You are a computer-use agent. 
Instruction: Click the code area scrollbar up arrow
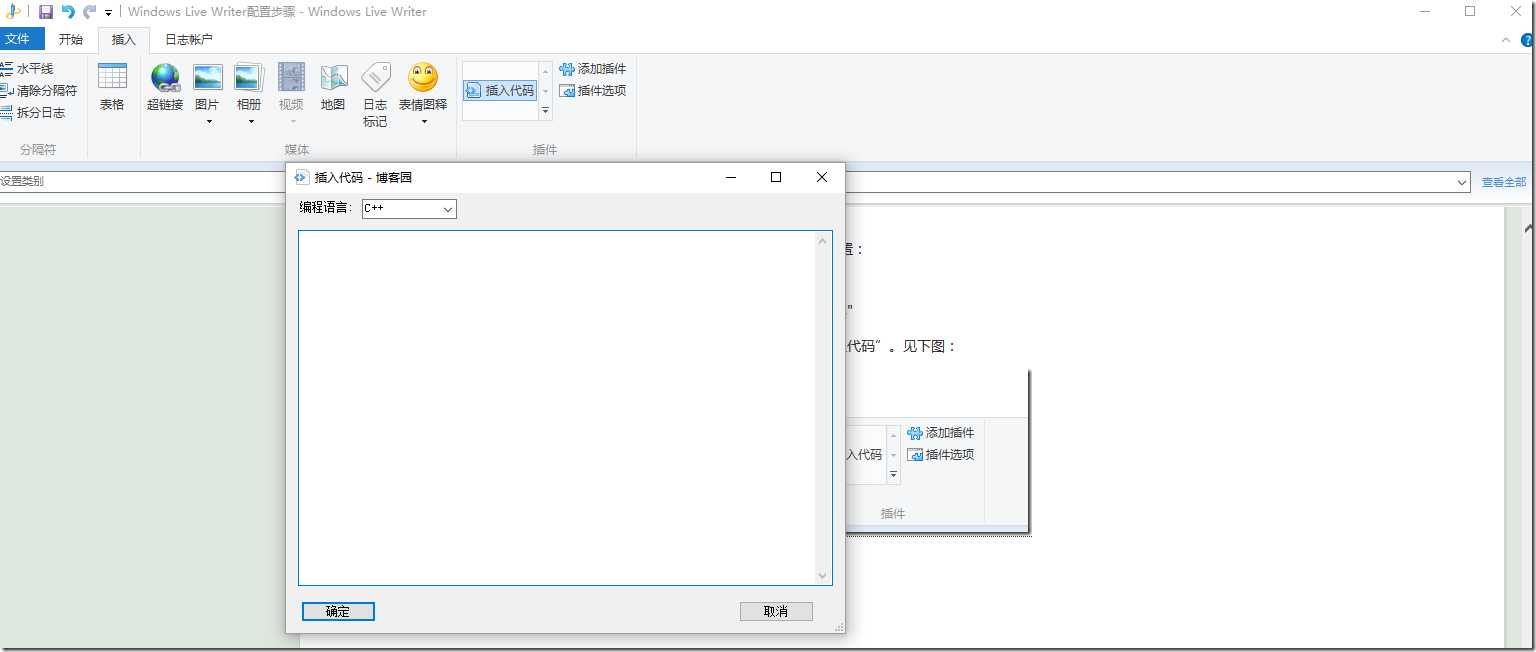(823, 240)
